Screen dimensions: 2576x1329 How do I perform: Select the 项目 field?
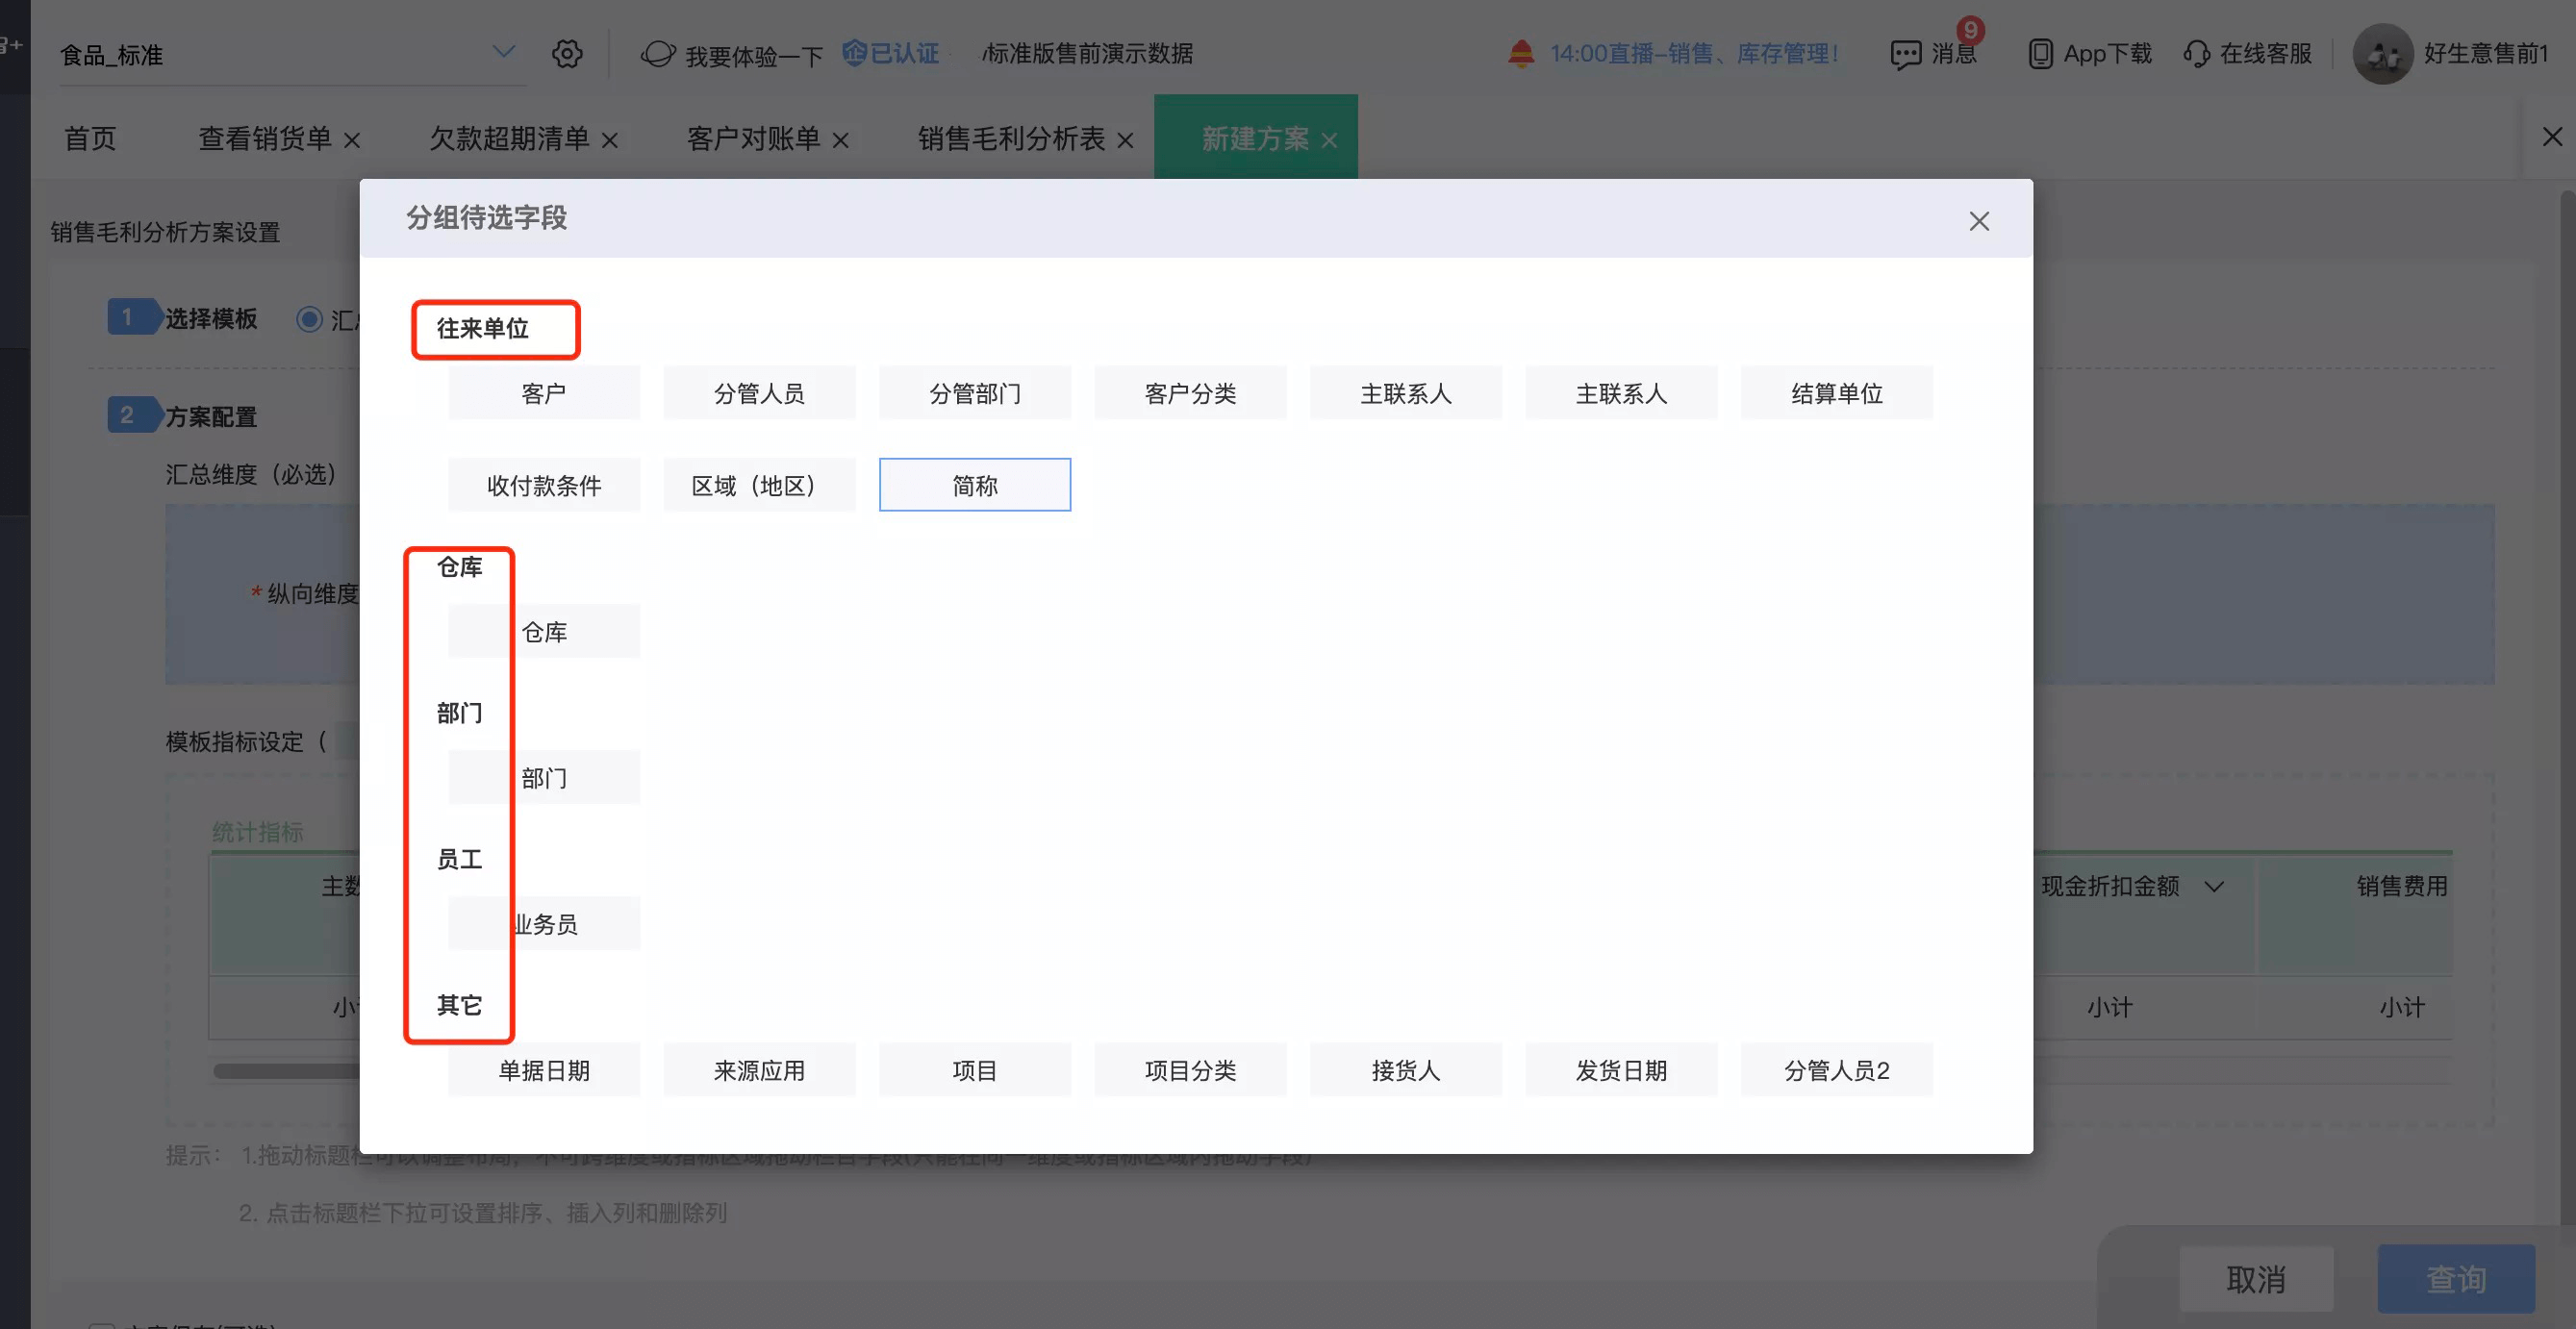click(975, 1070)
